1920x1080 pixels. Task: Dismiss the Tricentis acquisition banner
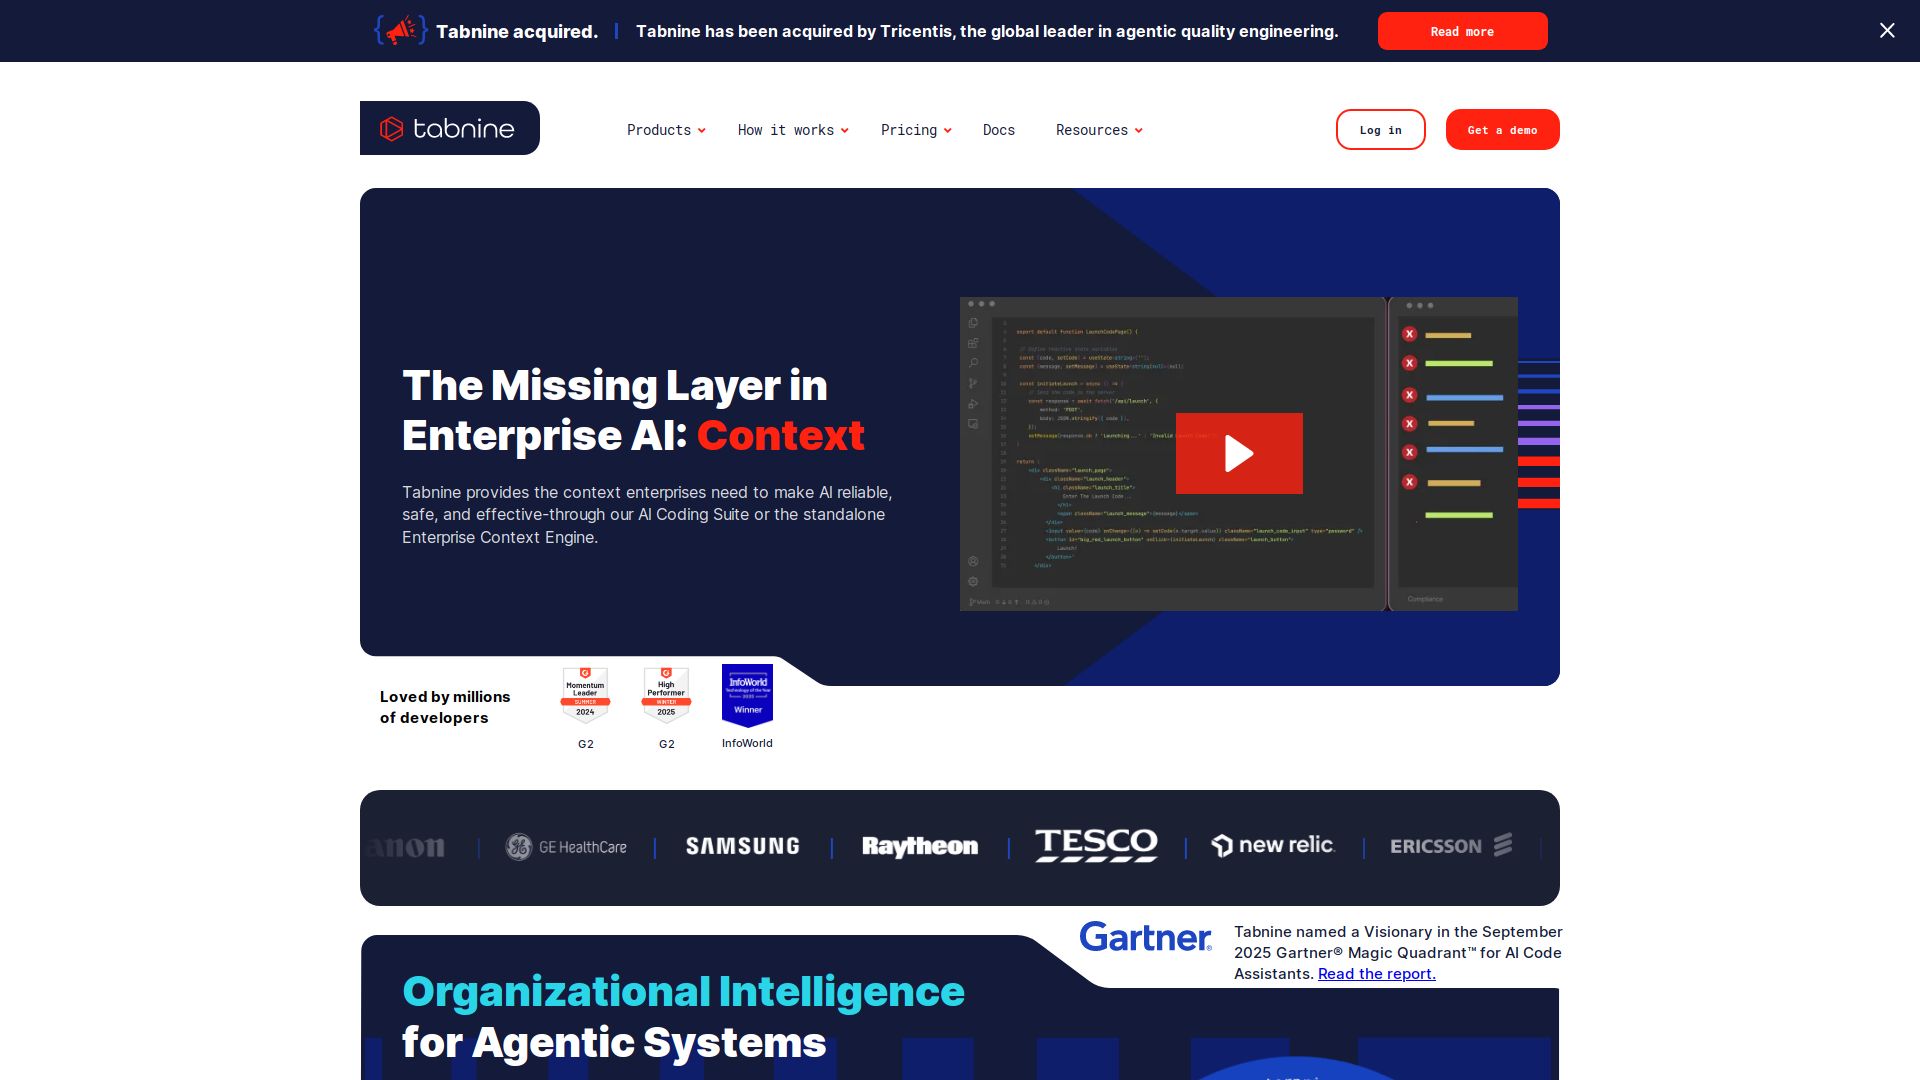[1887, 31]
